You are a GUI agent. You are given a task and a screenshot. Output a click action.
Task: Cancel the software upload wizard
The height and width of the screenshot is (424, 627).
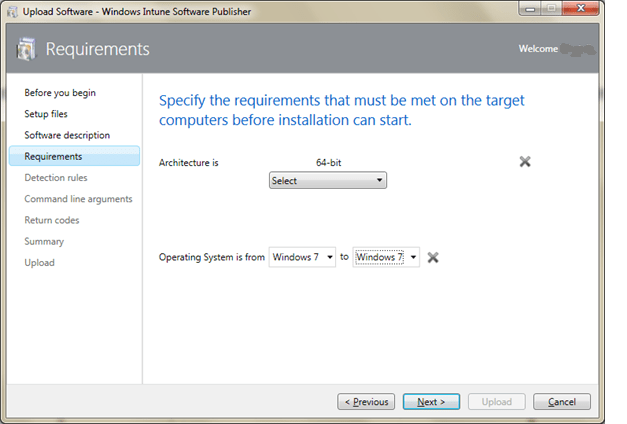click(561, 402)
